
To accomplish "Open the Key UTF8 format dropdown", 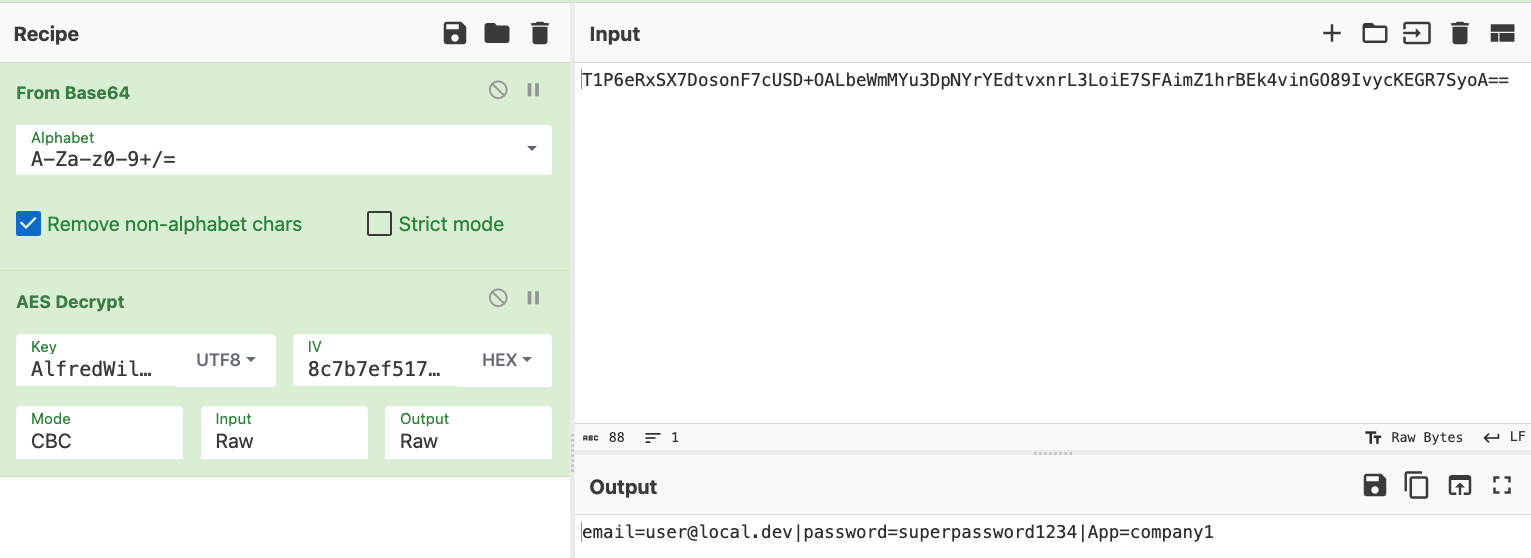I will [226, 360].
